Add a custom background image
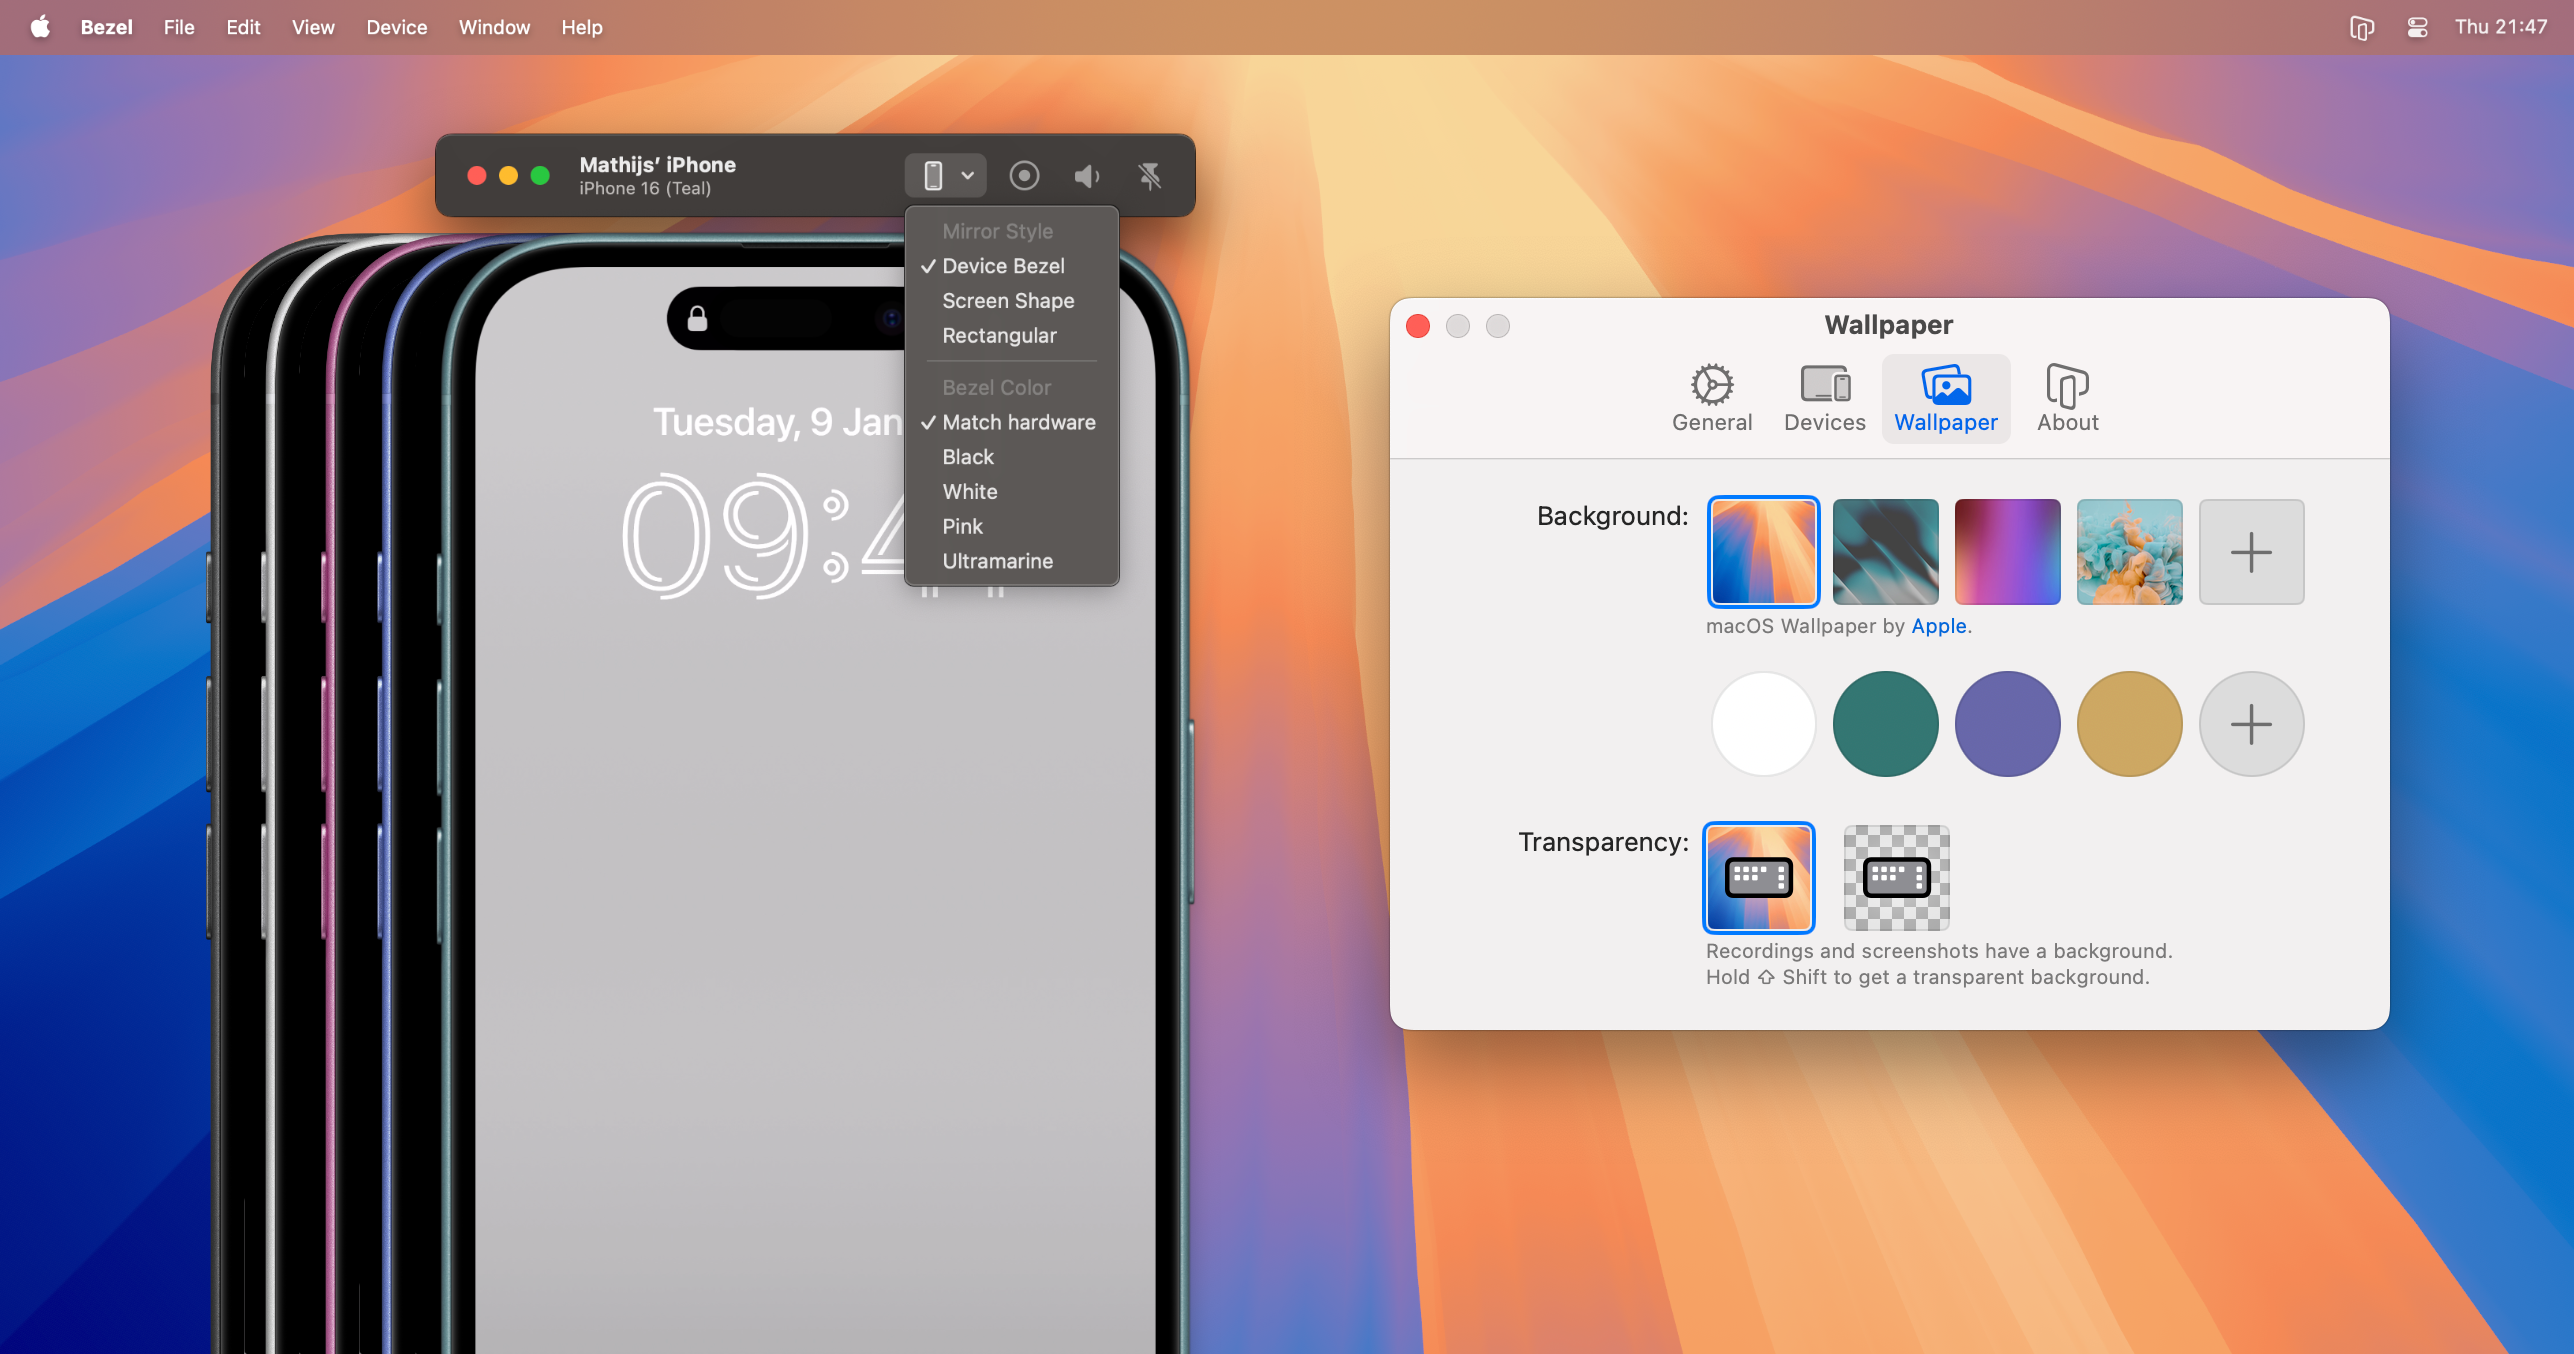The height and width of the screenshot is (1354, 2574). [2251, 552]
